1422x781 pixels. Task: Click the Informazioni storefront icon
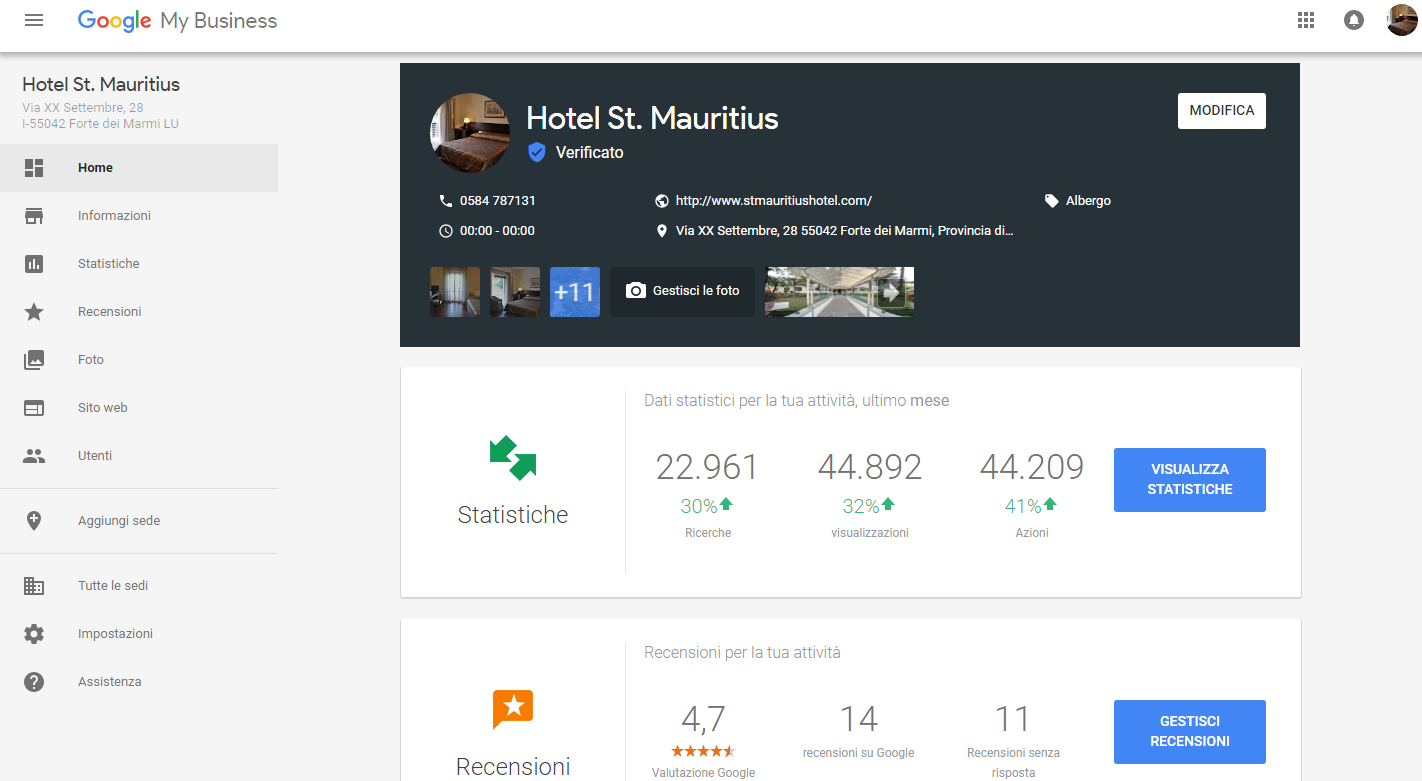(x=34, y=216)
